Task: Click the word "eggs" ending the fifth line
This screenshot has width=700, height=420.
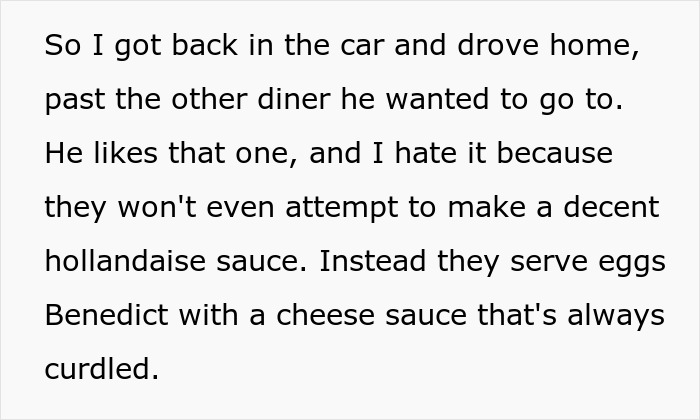Action: pos(632,263)
